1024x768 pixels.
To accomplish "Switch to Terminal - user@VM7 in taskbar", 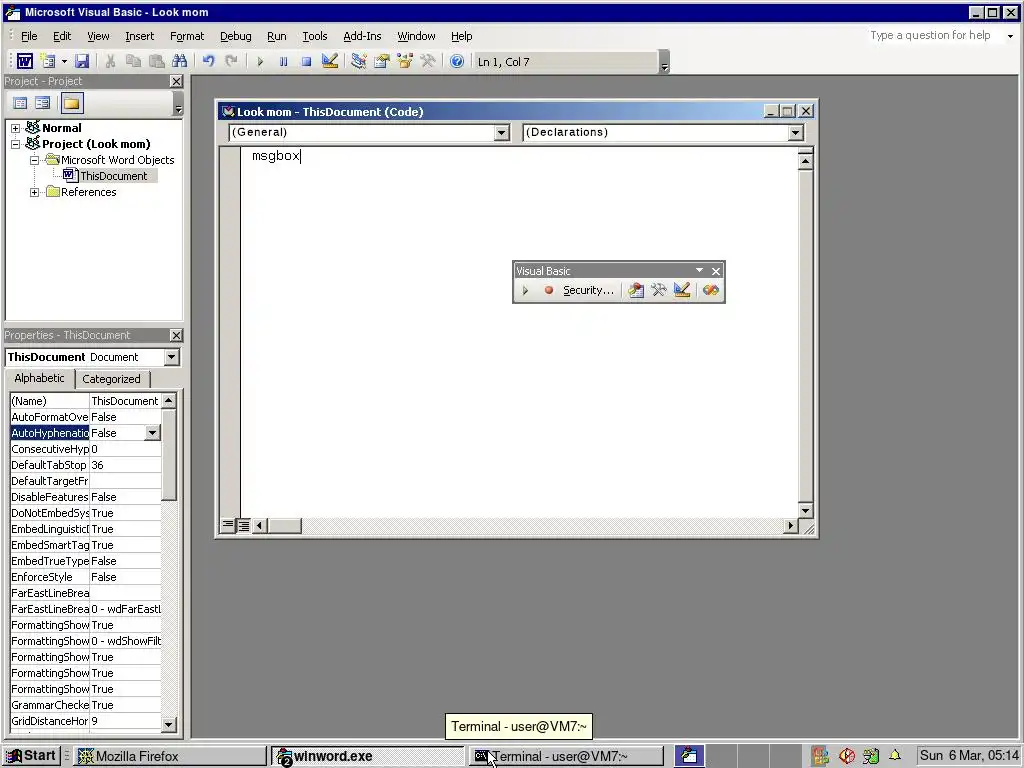I will tap(566, 756).
